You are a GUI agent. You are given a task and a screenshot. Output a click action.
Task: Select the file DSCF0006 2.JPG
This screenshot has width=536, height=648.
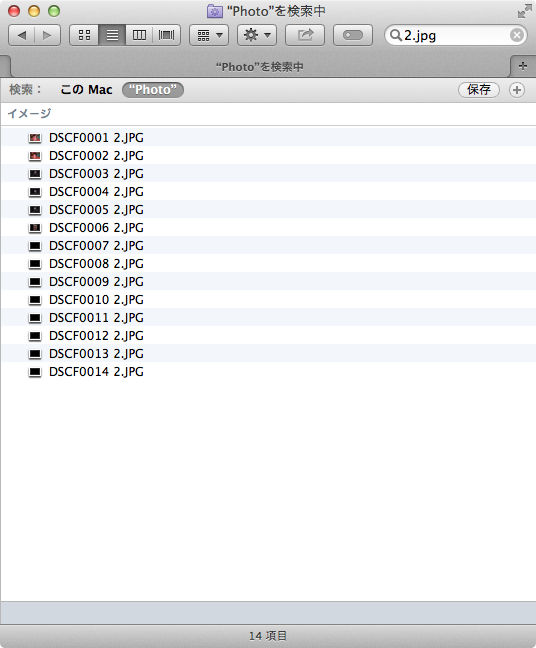(x=268, y=227)
